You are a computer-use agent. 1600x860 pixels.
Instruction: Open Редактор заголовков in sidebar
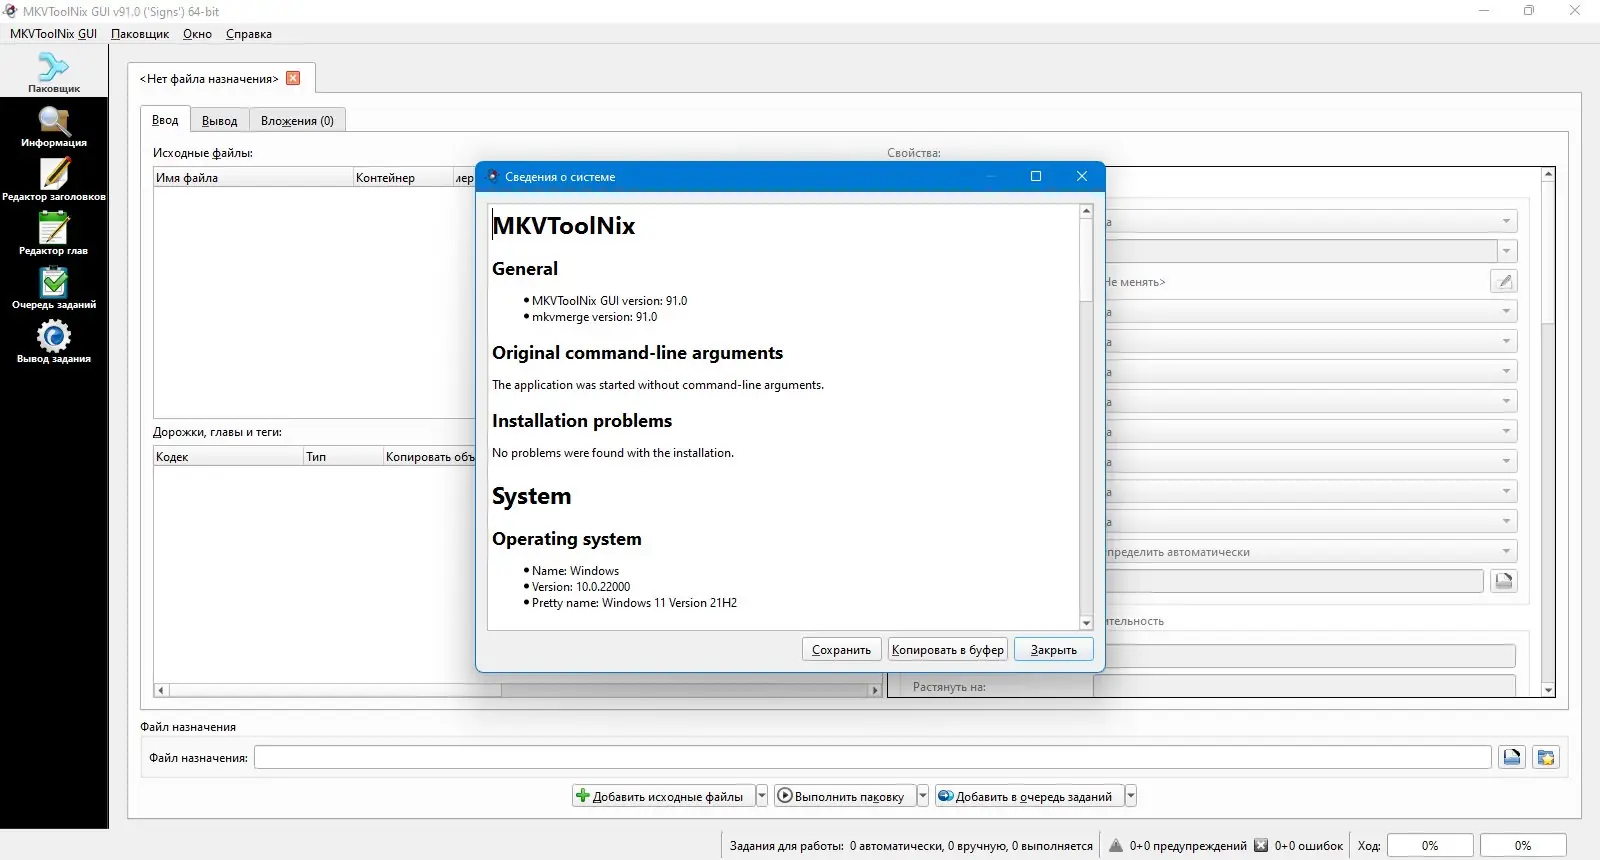(x=53, y=180)
